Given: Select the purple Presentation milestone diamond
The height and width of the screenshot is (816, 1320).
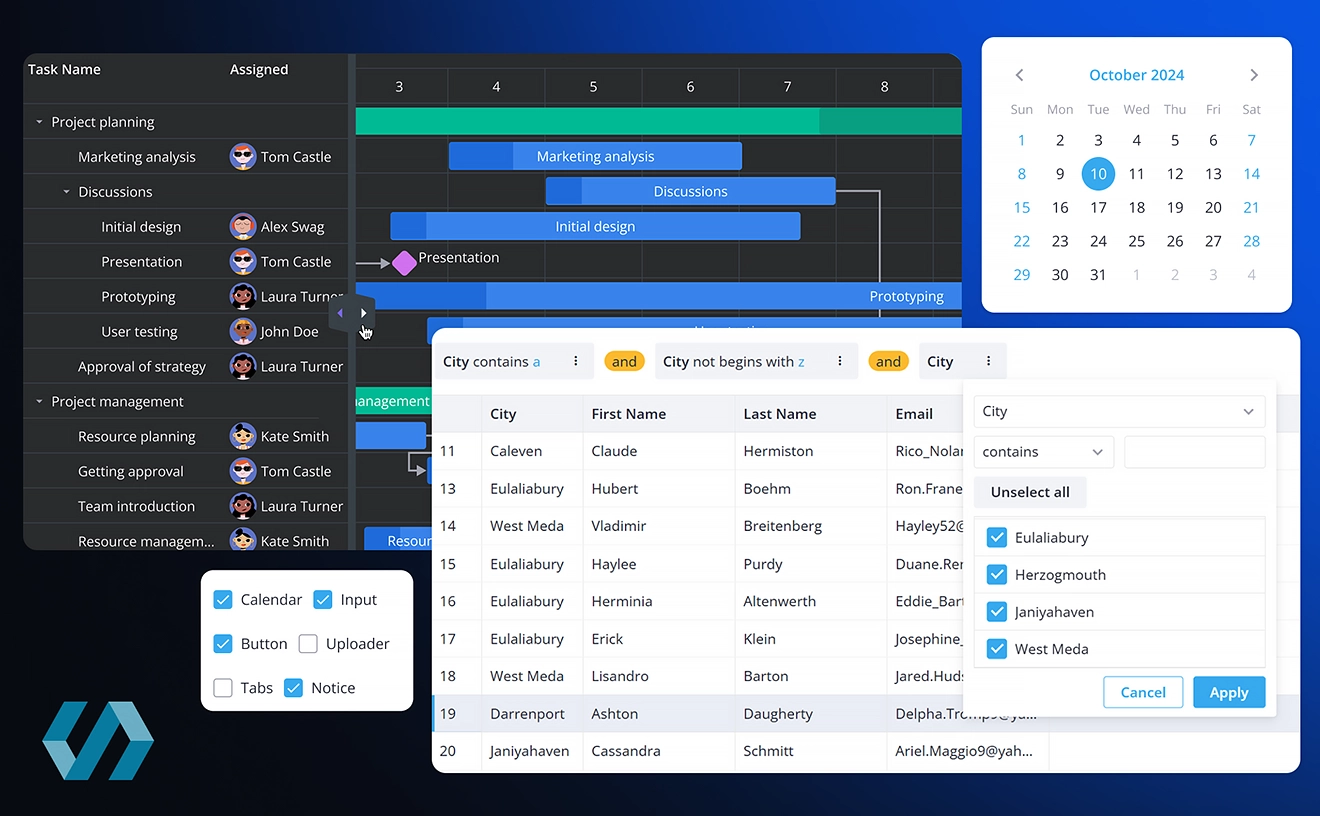Looking at the screenshot, I should coord(403,263).
